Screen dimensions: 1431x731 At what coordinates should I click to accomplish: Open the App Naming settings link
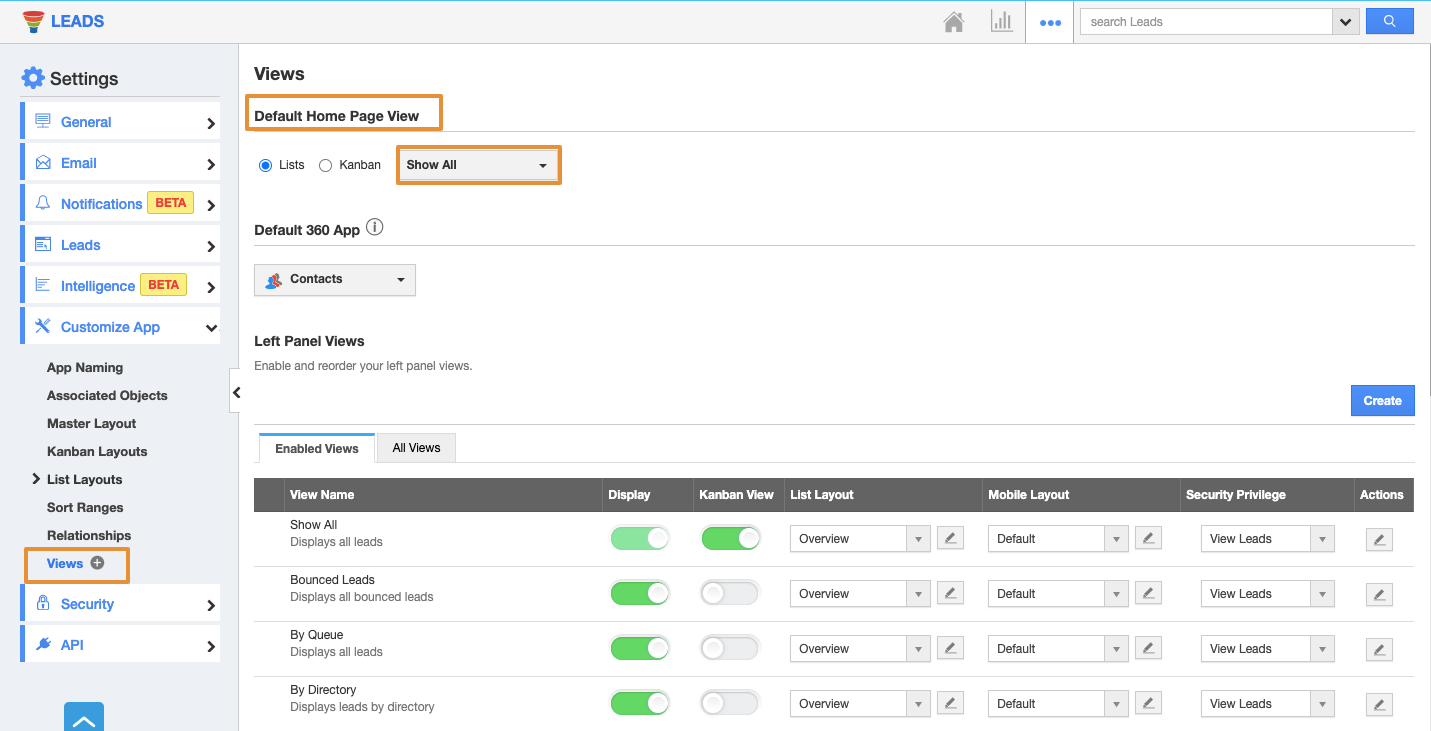85,367
